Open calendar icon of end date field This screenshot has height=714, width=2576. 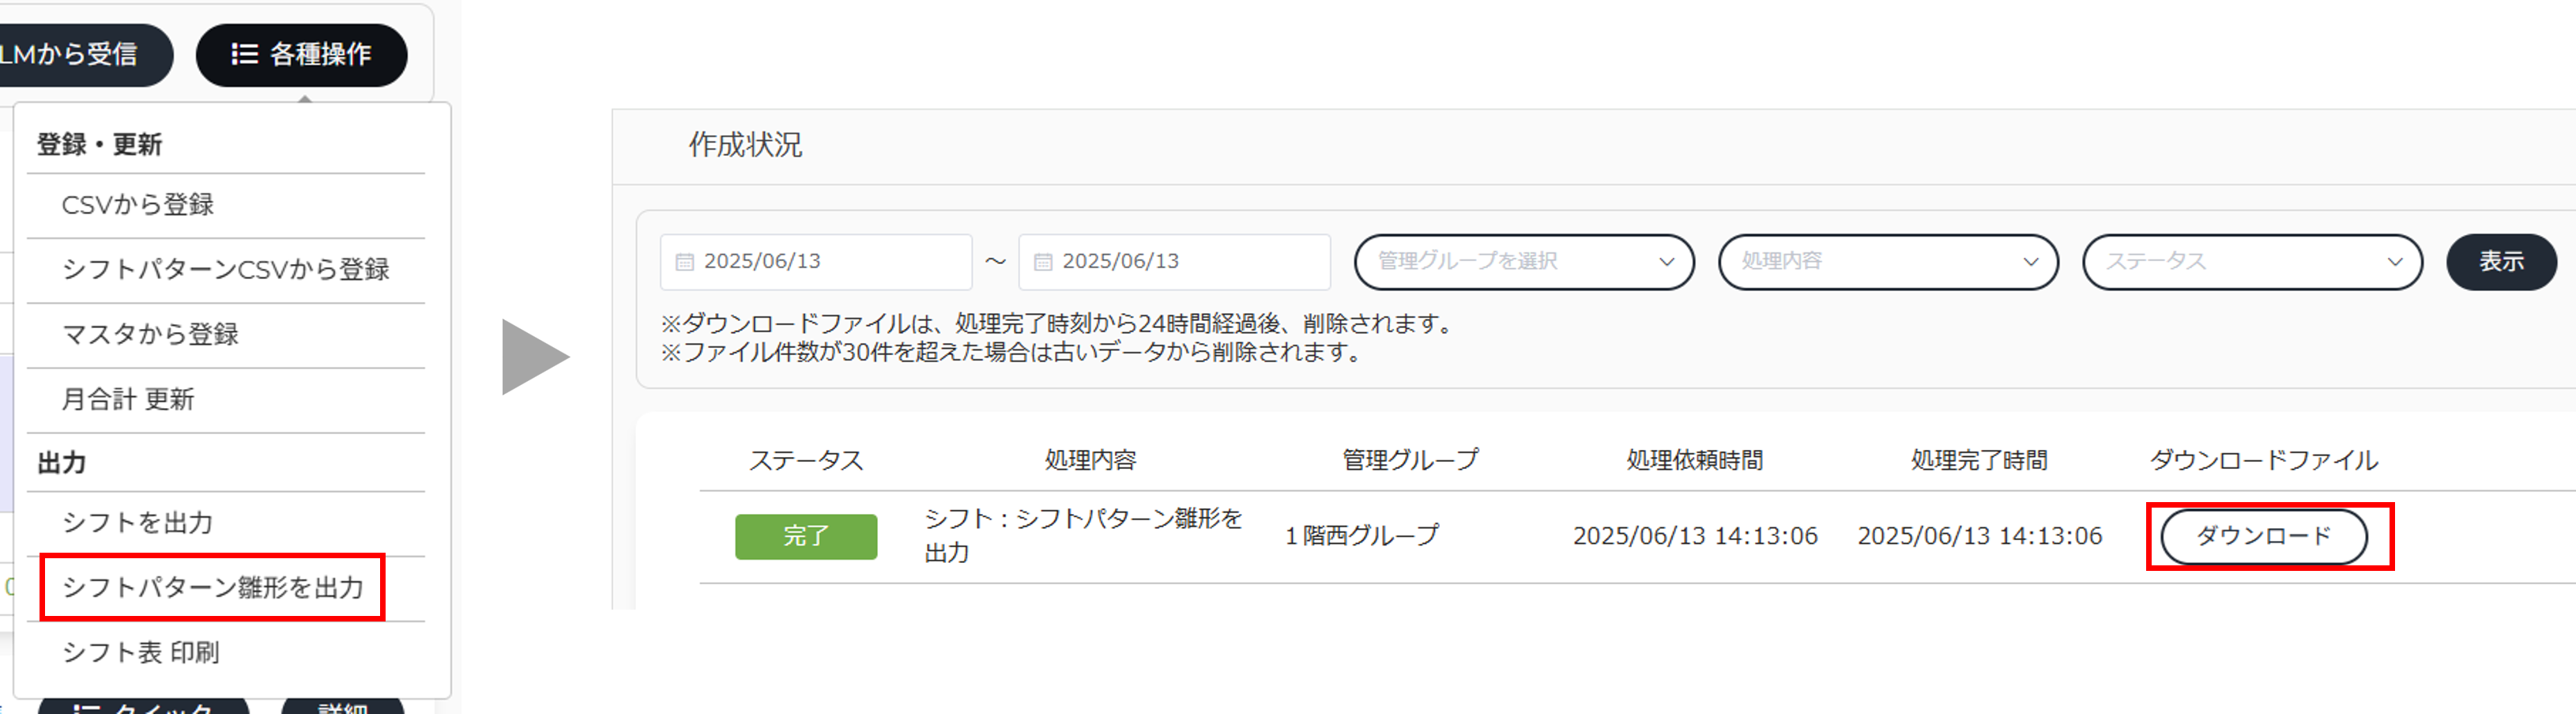click(x=1043, y=262)
